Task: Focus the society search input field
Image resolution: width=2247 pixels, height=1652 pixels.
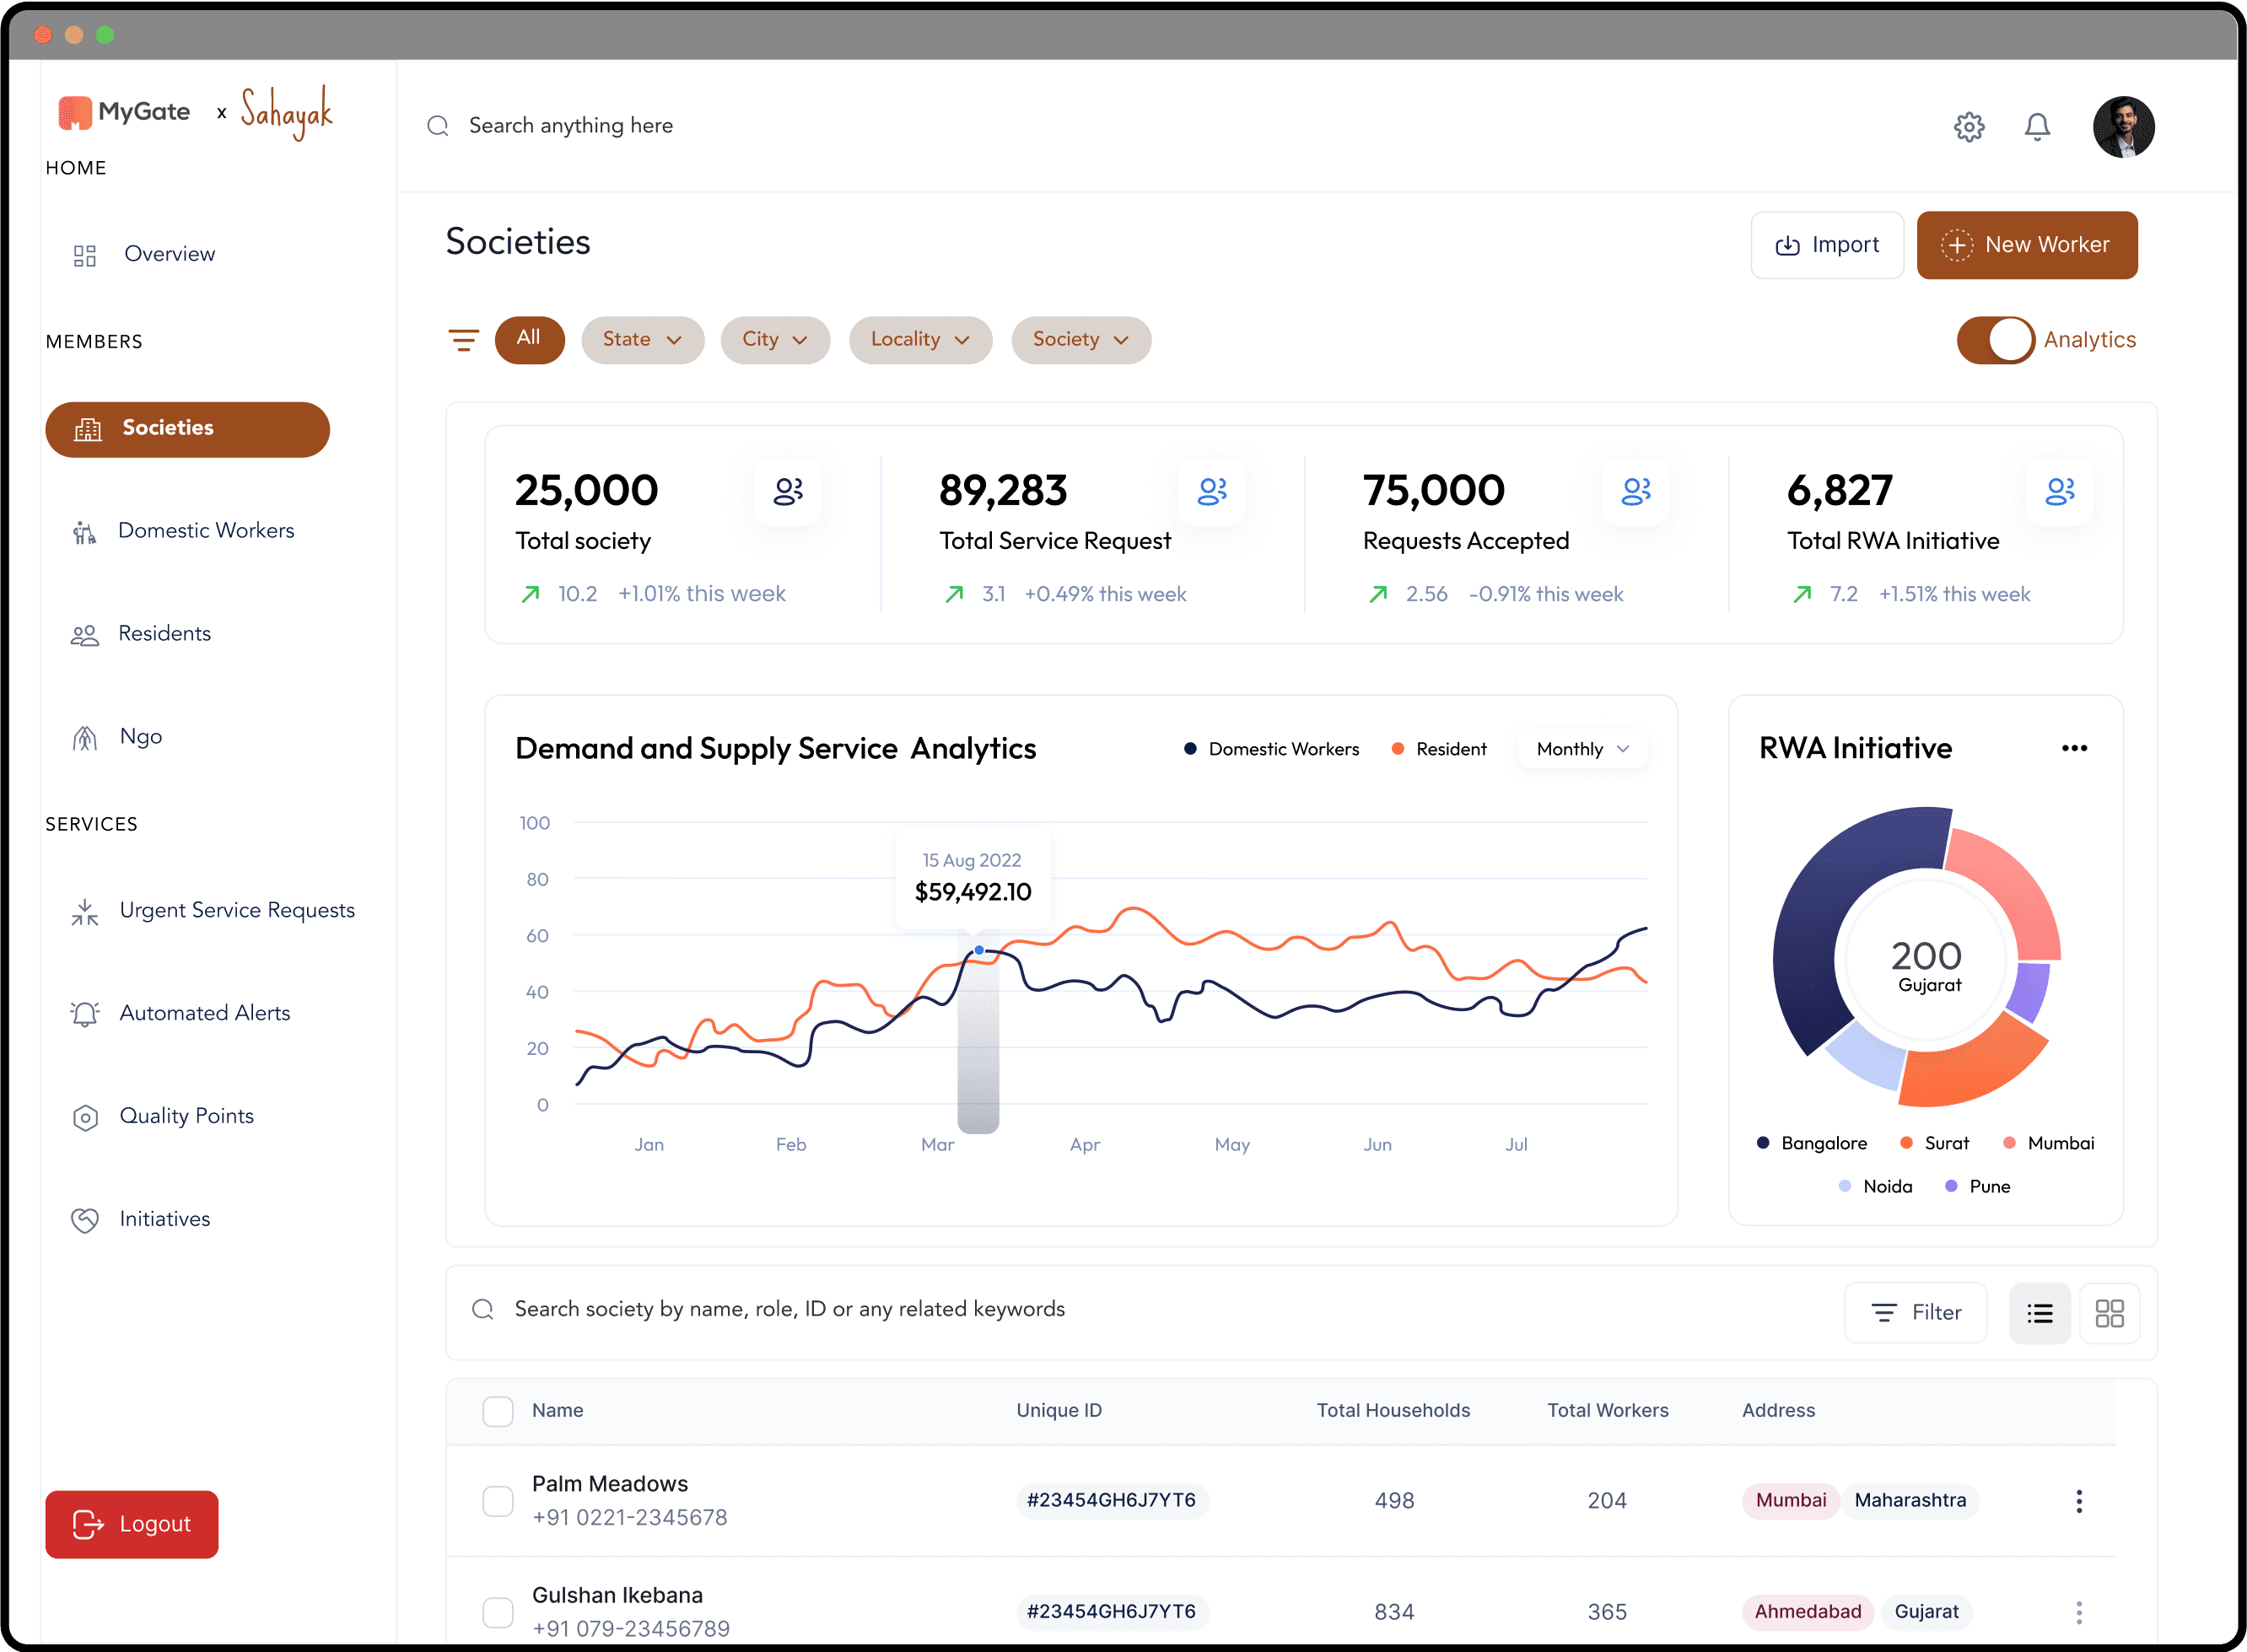Action: [789, 1309]
